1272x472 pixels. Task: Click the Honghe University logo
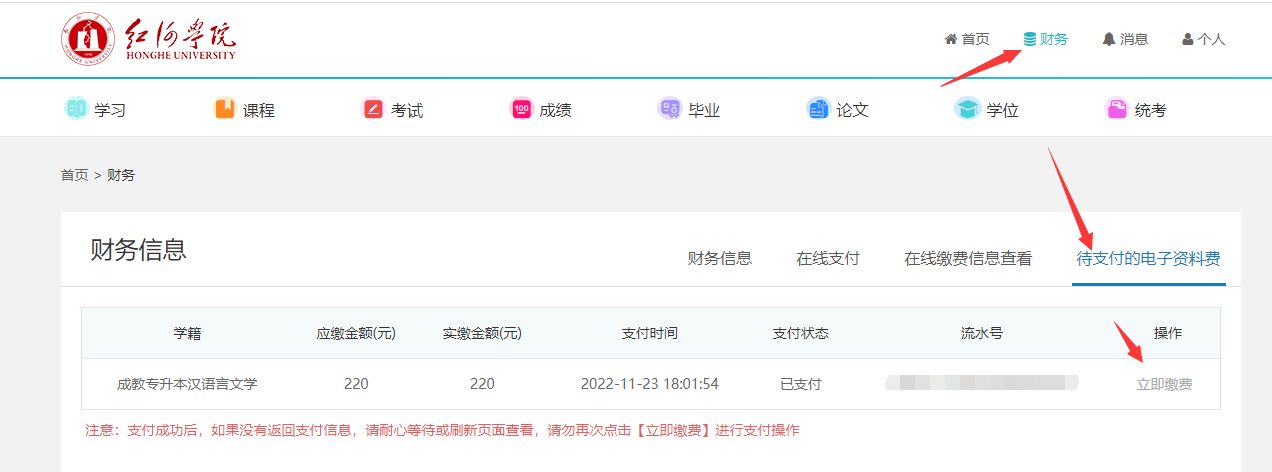tap(148, 39)
